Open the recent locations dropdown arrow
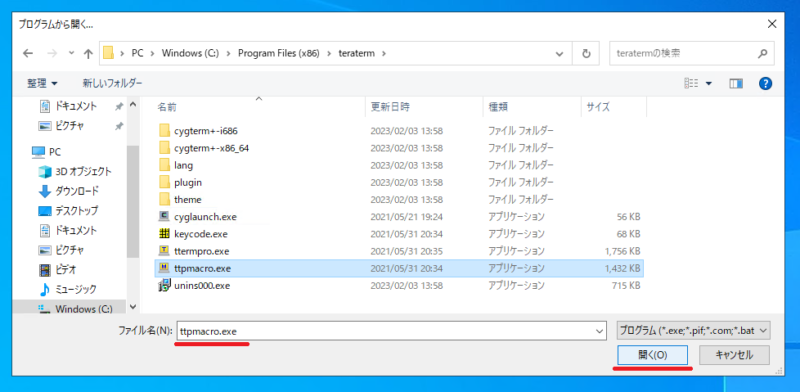 point(71,53)
